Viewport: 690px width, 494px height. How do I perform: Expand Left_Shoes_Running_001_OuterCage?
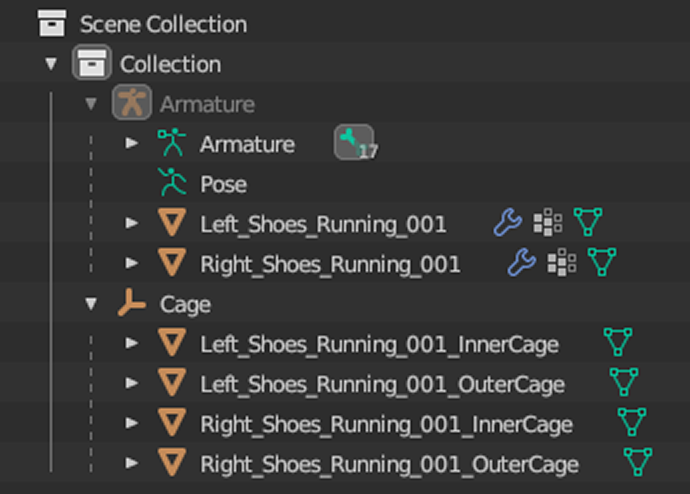point(132,383)
